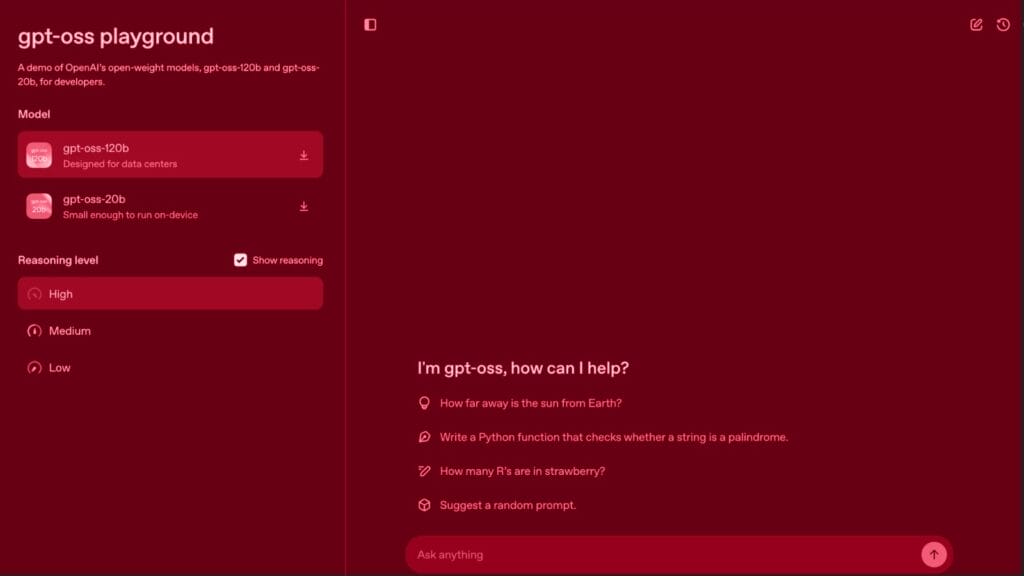Download the gpt-oss-120b model
The height and width of the screenshot is (576, 1024).
[304, 155]
